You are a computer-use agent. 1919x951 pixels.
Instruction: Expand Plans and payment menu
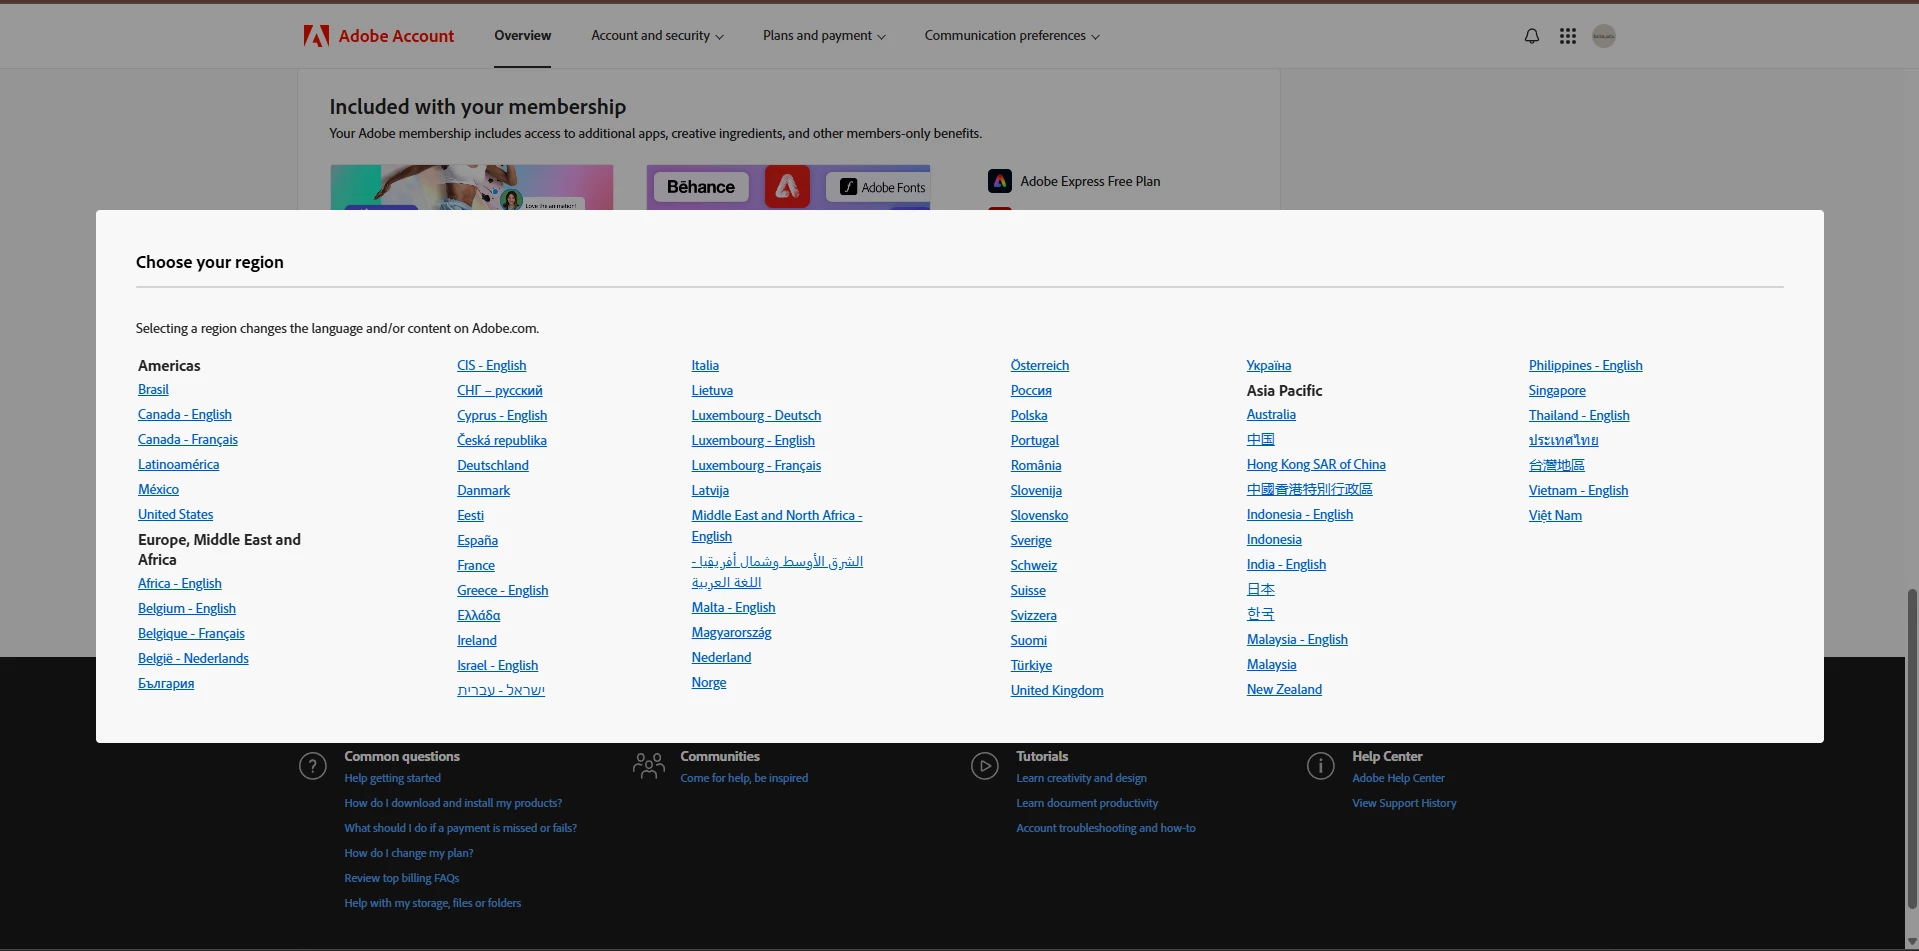824,36
